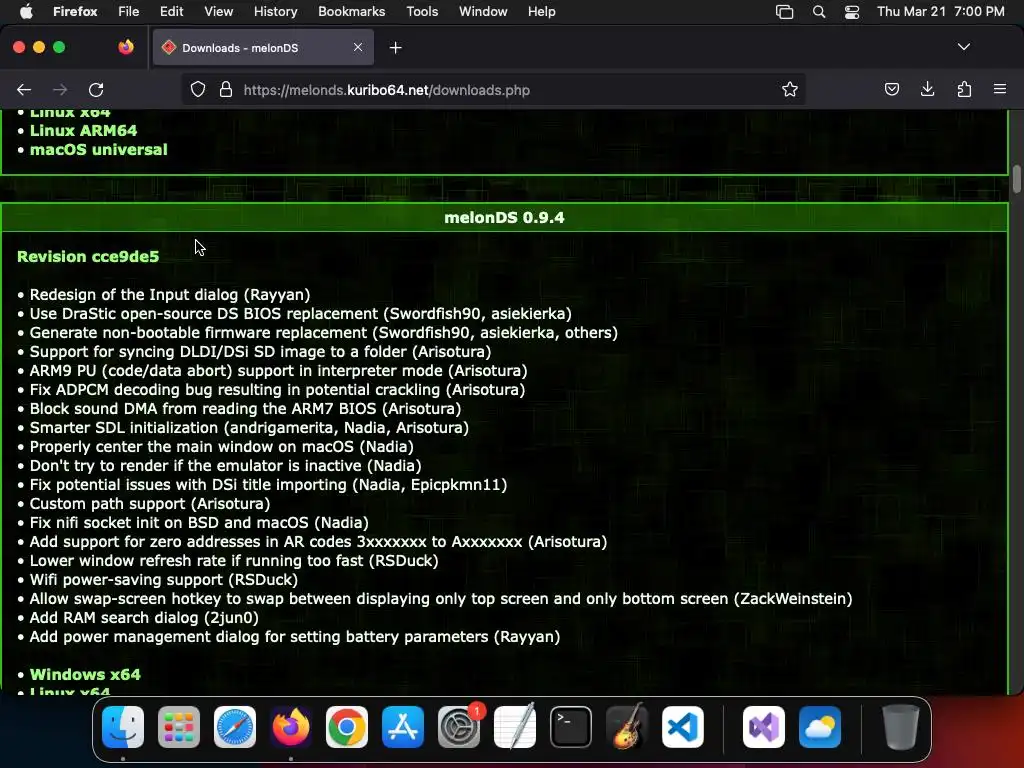This screenshot has height=768, width=1024.
Task: View site security lock information
Action: pyautogui.click(x=226, y=89)
